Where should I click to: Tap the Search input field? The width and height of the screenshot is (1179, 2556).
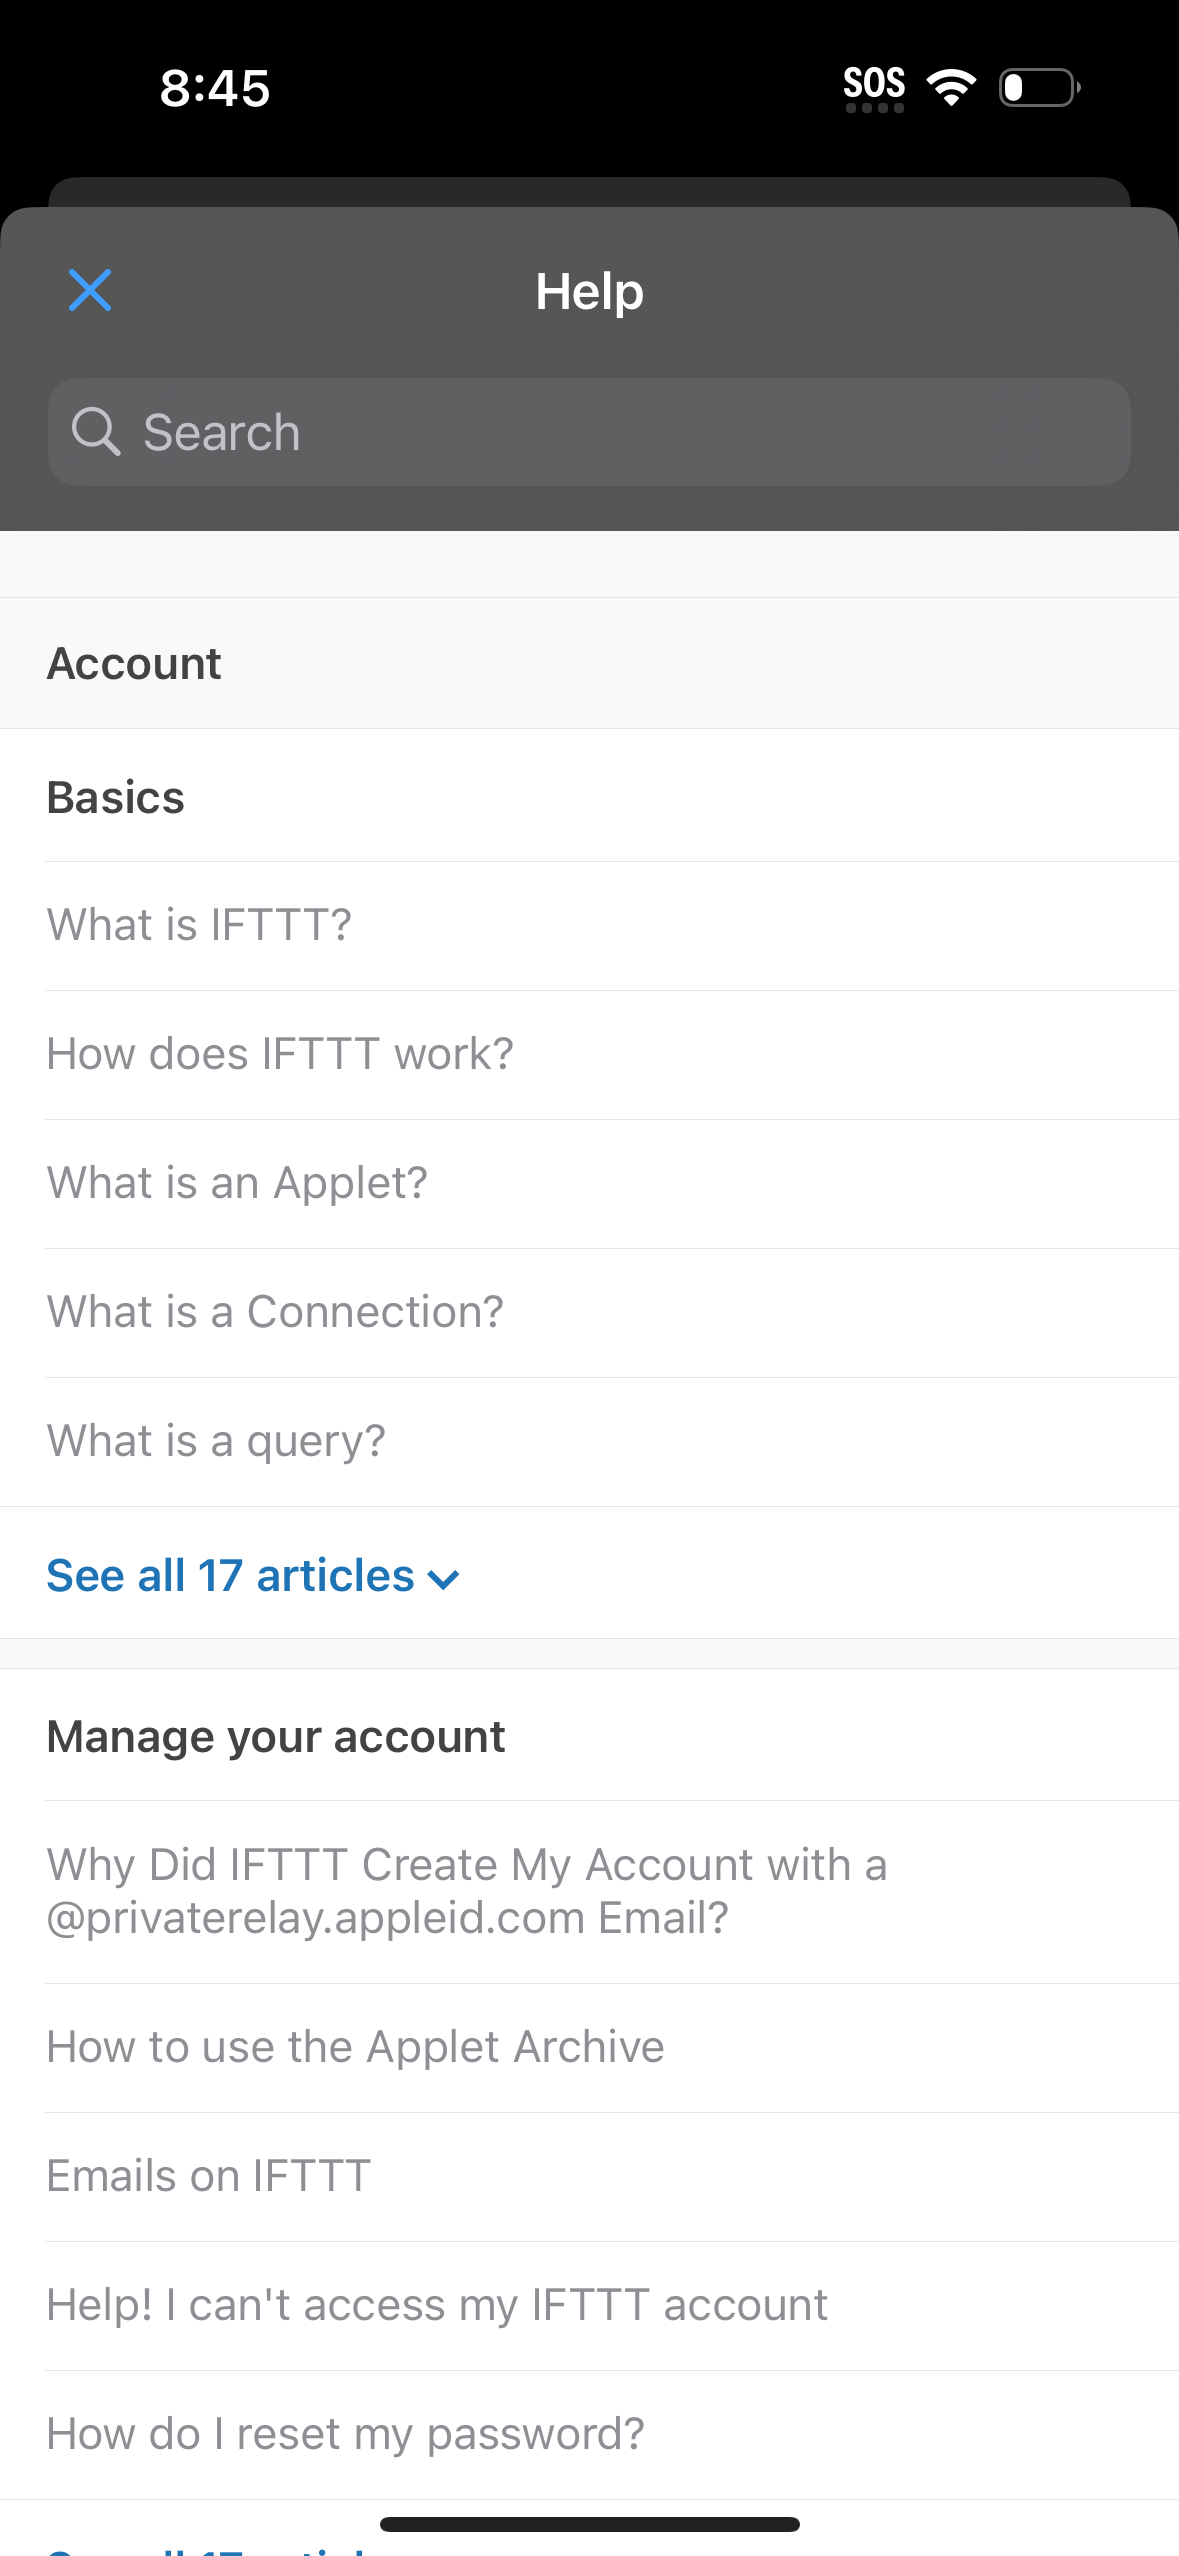(588, 432)
